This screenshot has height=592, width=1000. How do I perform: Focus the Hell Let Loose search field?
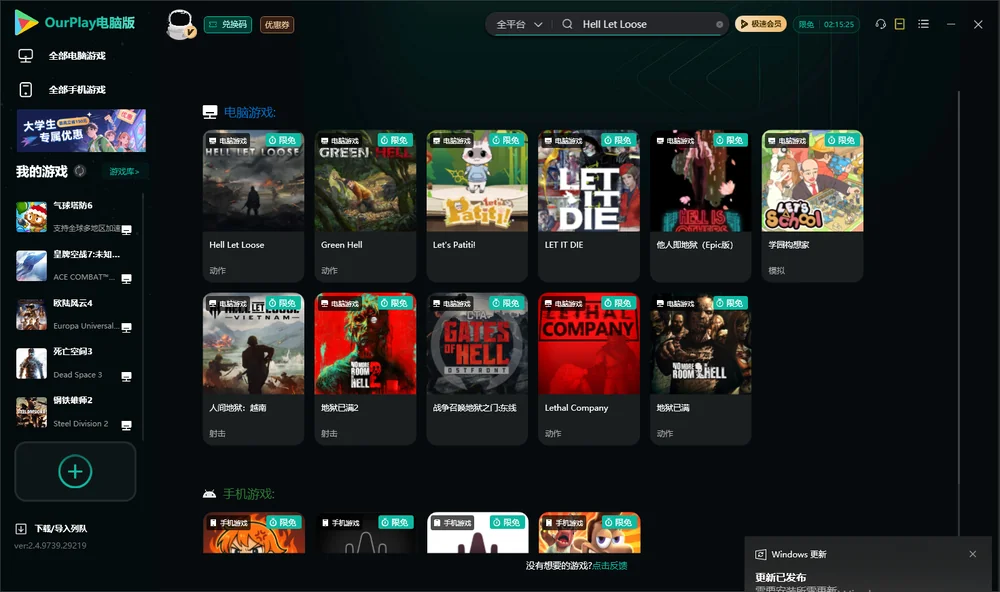pyautogui.click(x=644, y=24)
